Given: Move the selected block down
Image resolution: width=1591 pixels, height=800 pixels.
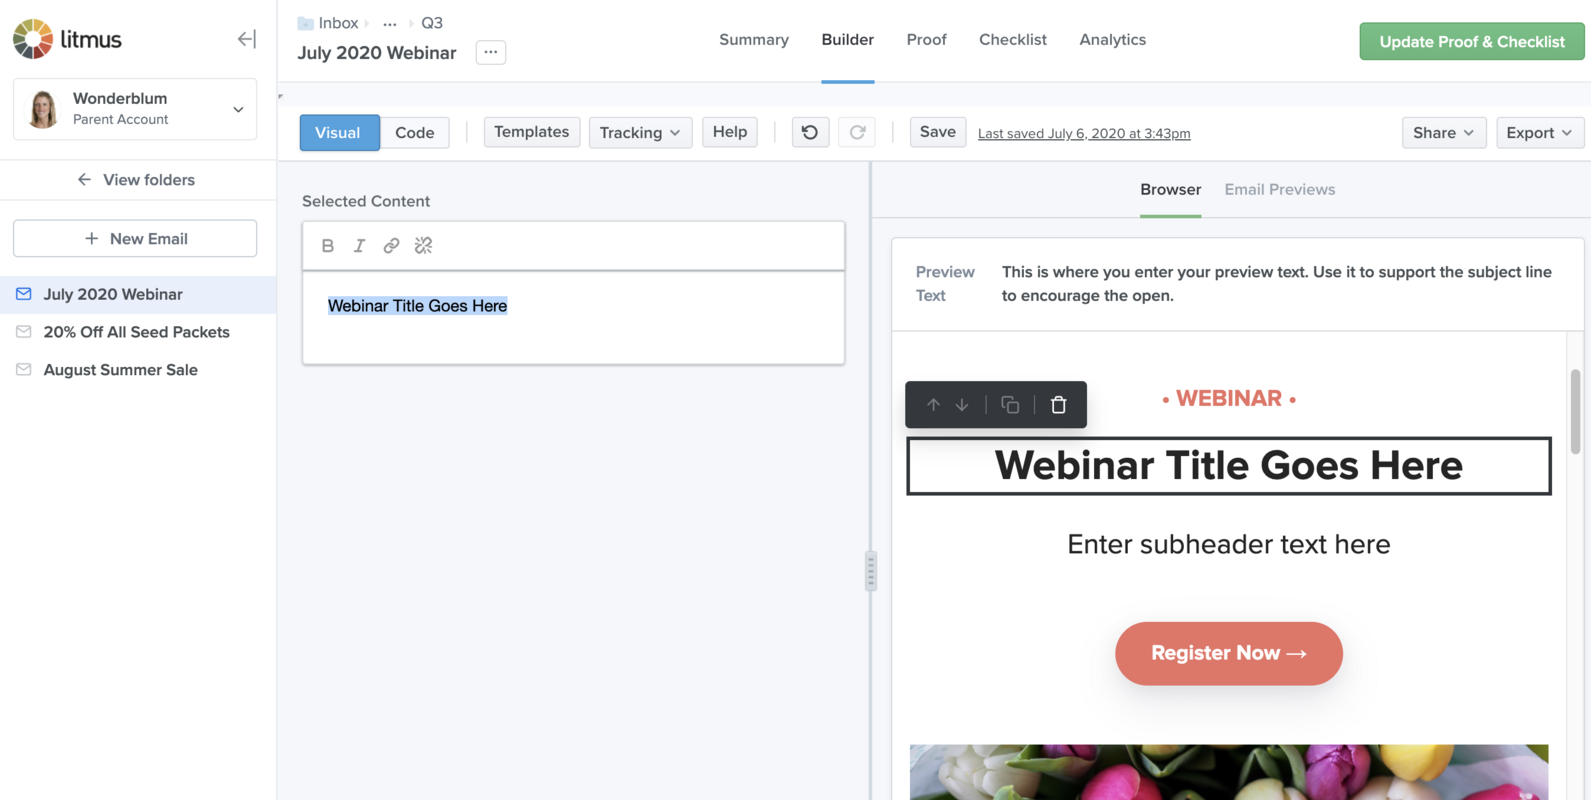Looking at the screenshot, I should [x=962, y=405].
